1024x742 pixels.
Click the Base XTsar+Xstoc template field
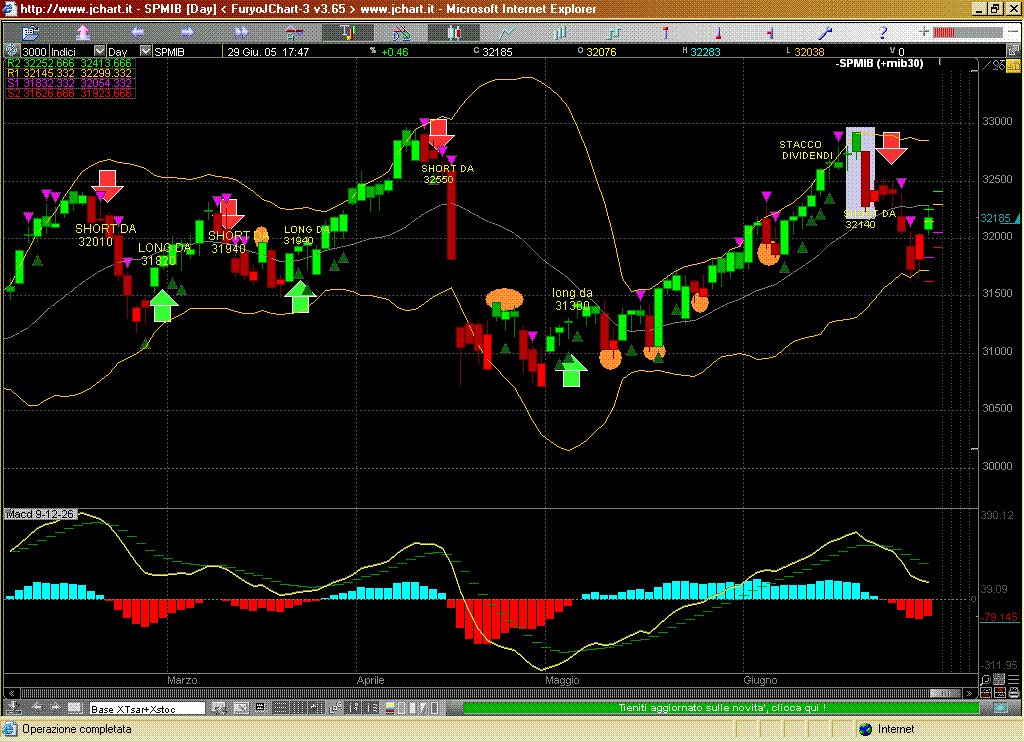(147, 708)
